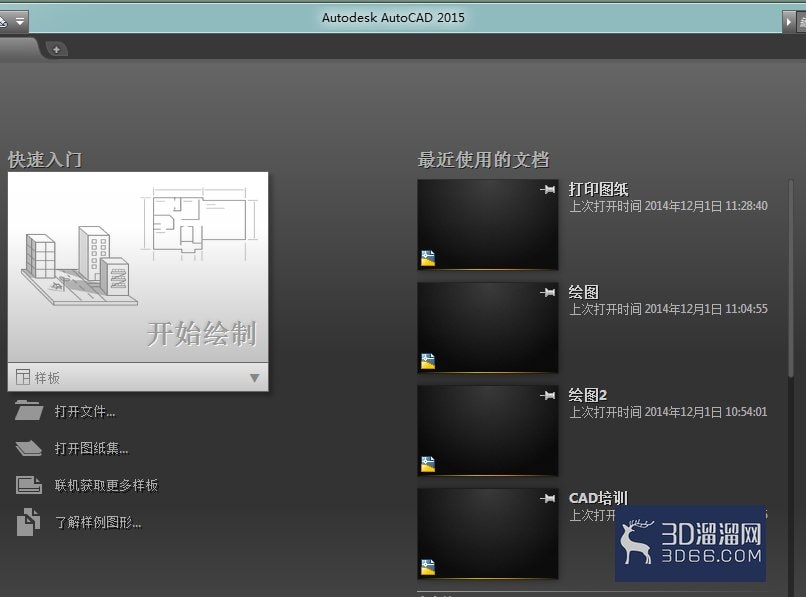The image size is (806, 597).
Task: Open the 绘图 recent document thumbnail
Action: [x=488, y=327]
